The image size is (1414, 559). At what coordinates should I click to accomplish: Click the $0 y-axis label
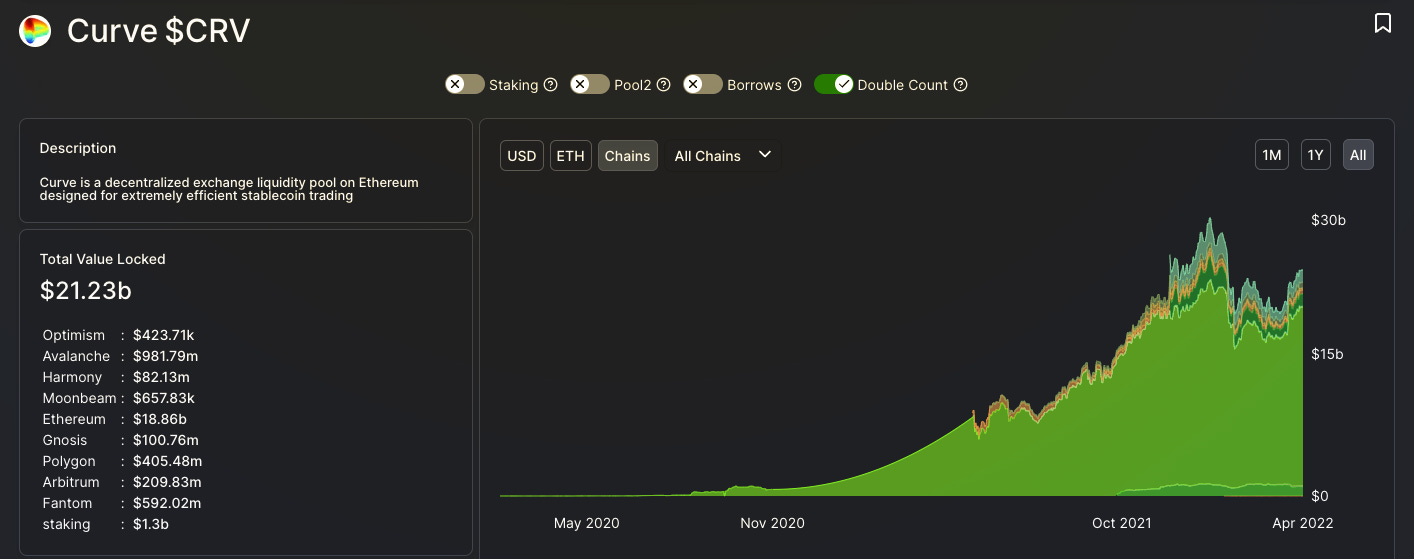click(1320, 496)
